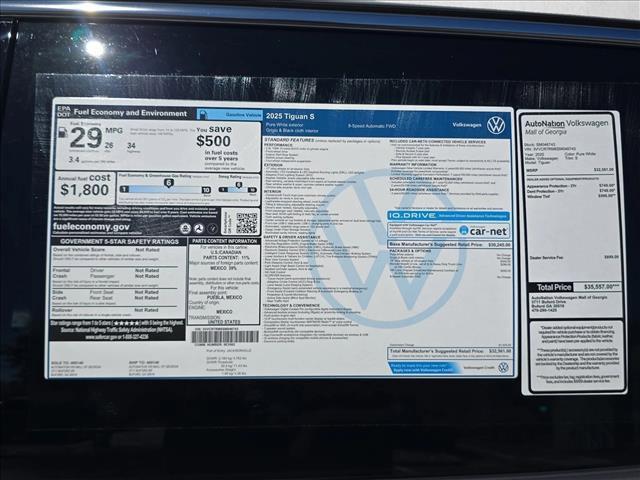Click the first round agency seal next to fueleconomy.gov
Viewport: 640px width, 480px height.
pos(185,229)
